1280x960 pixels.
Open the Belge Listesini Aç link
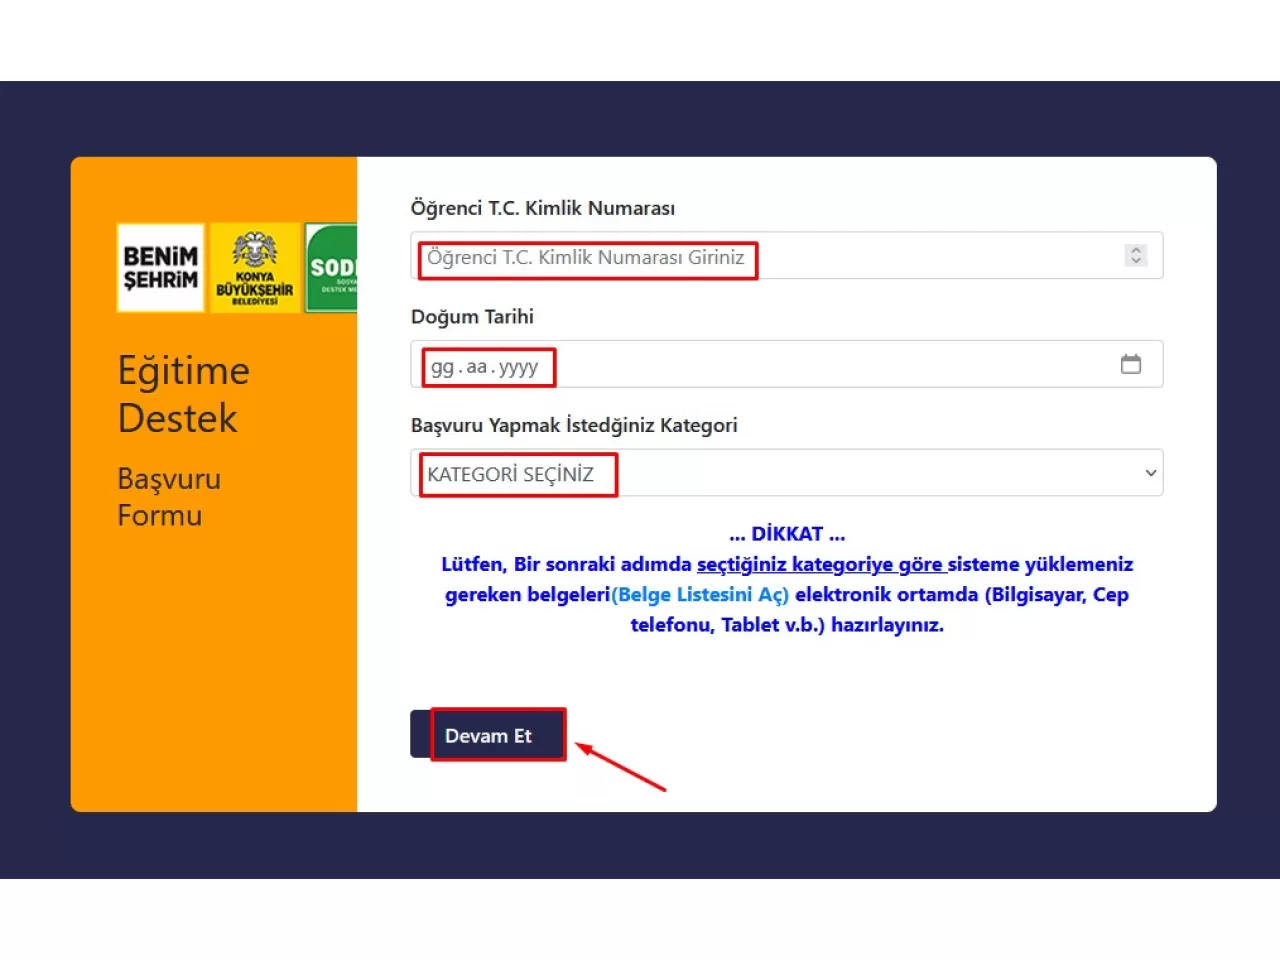[x=700, y=594]
